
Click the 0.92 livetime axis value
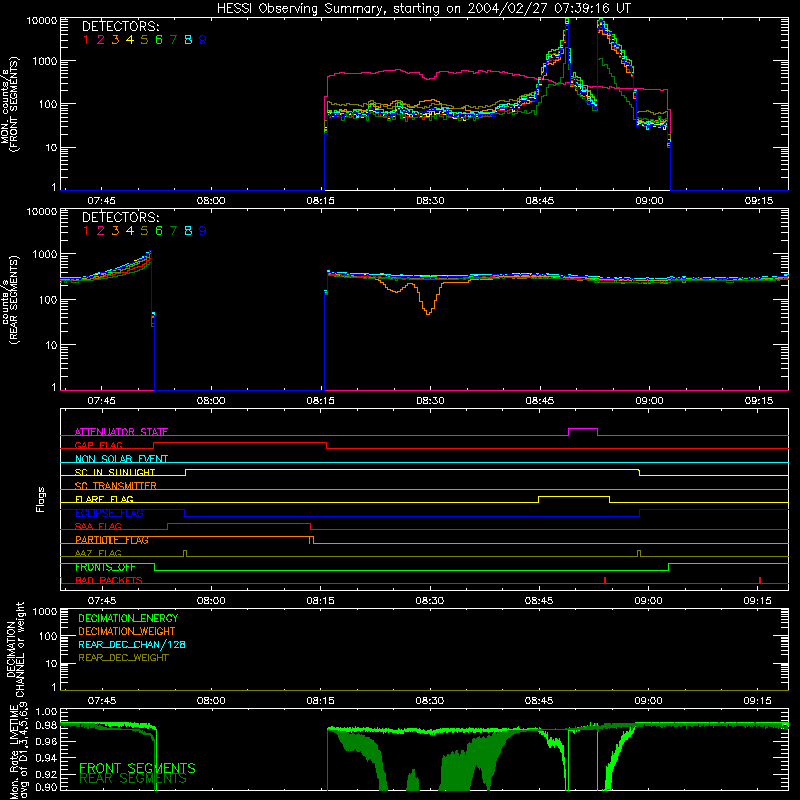tap(47, 774)
